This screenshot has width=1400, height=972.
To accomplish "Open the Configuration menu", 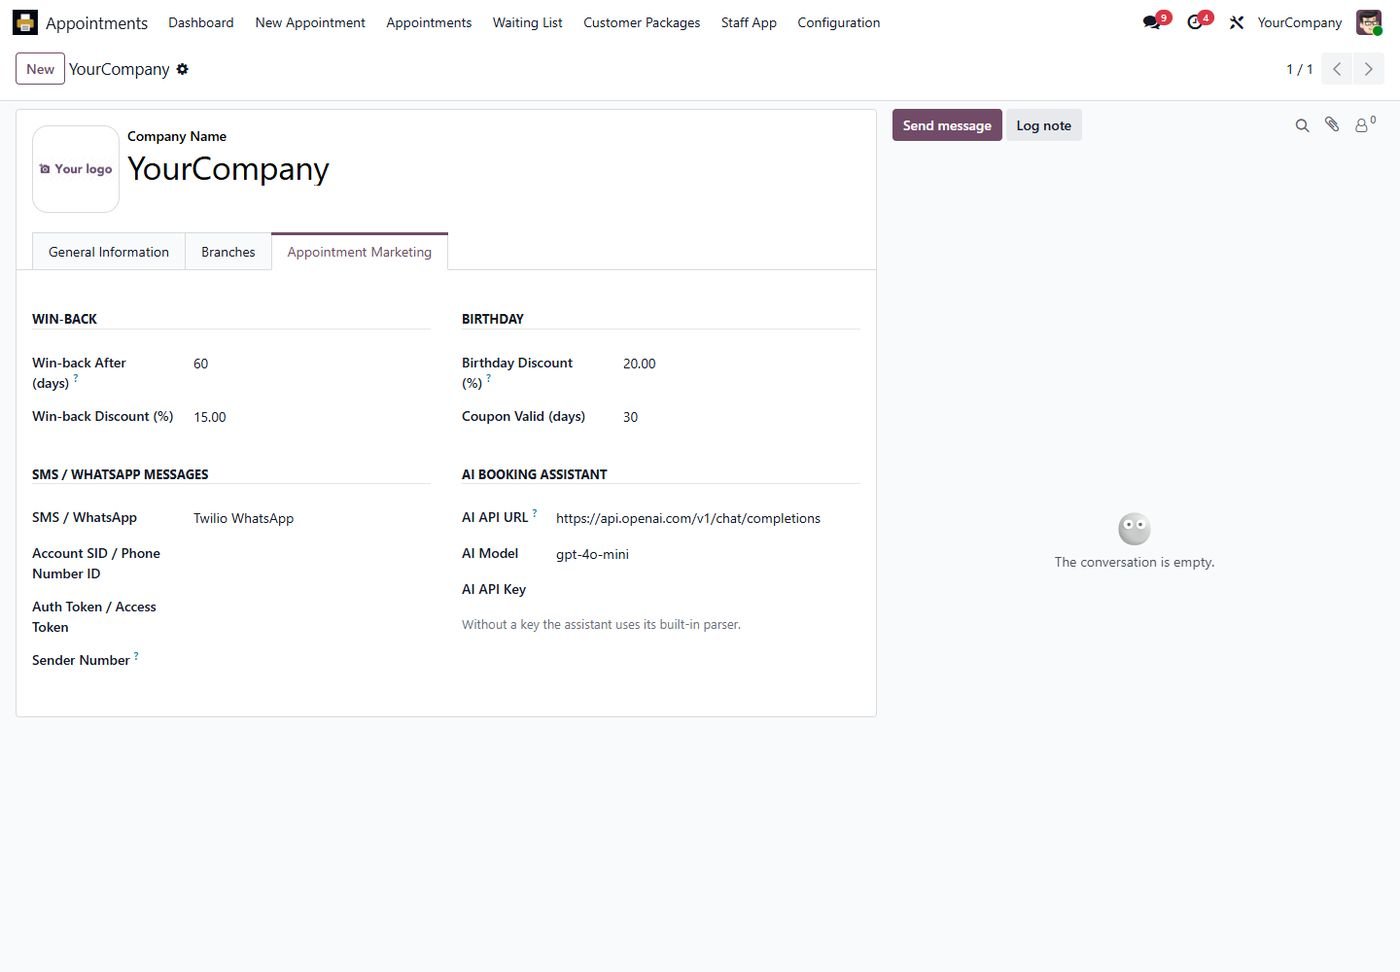I will click(x=838, y=22).
